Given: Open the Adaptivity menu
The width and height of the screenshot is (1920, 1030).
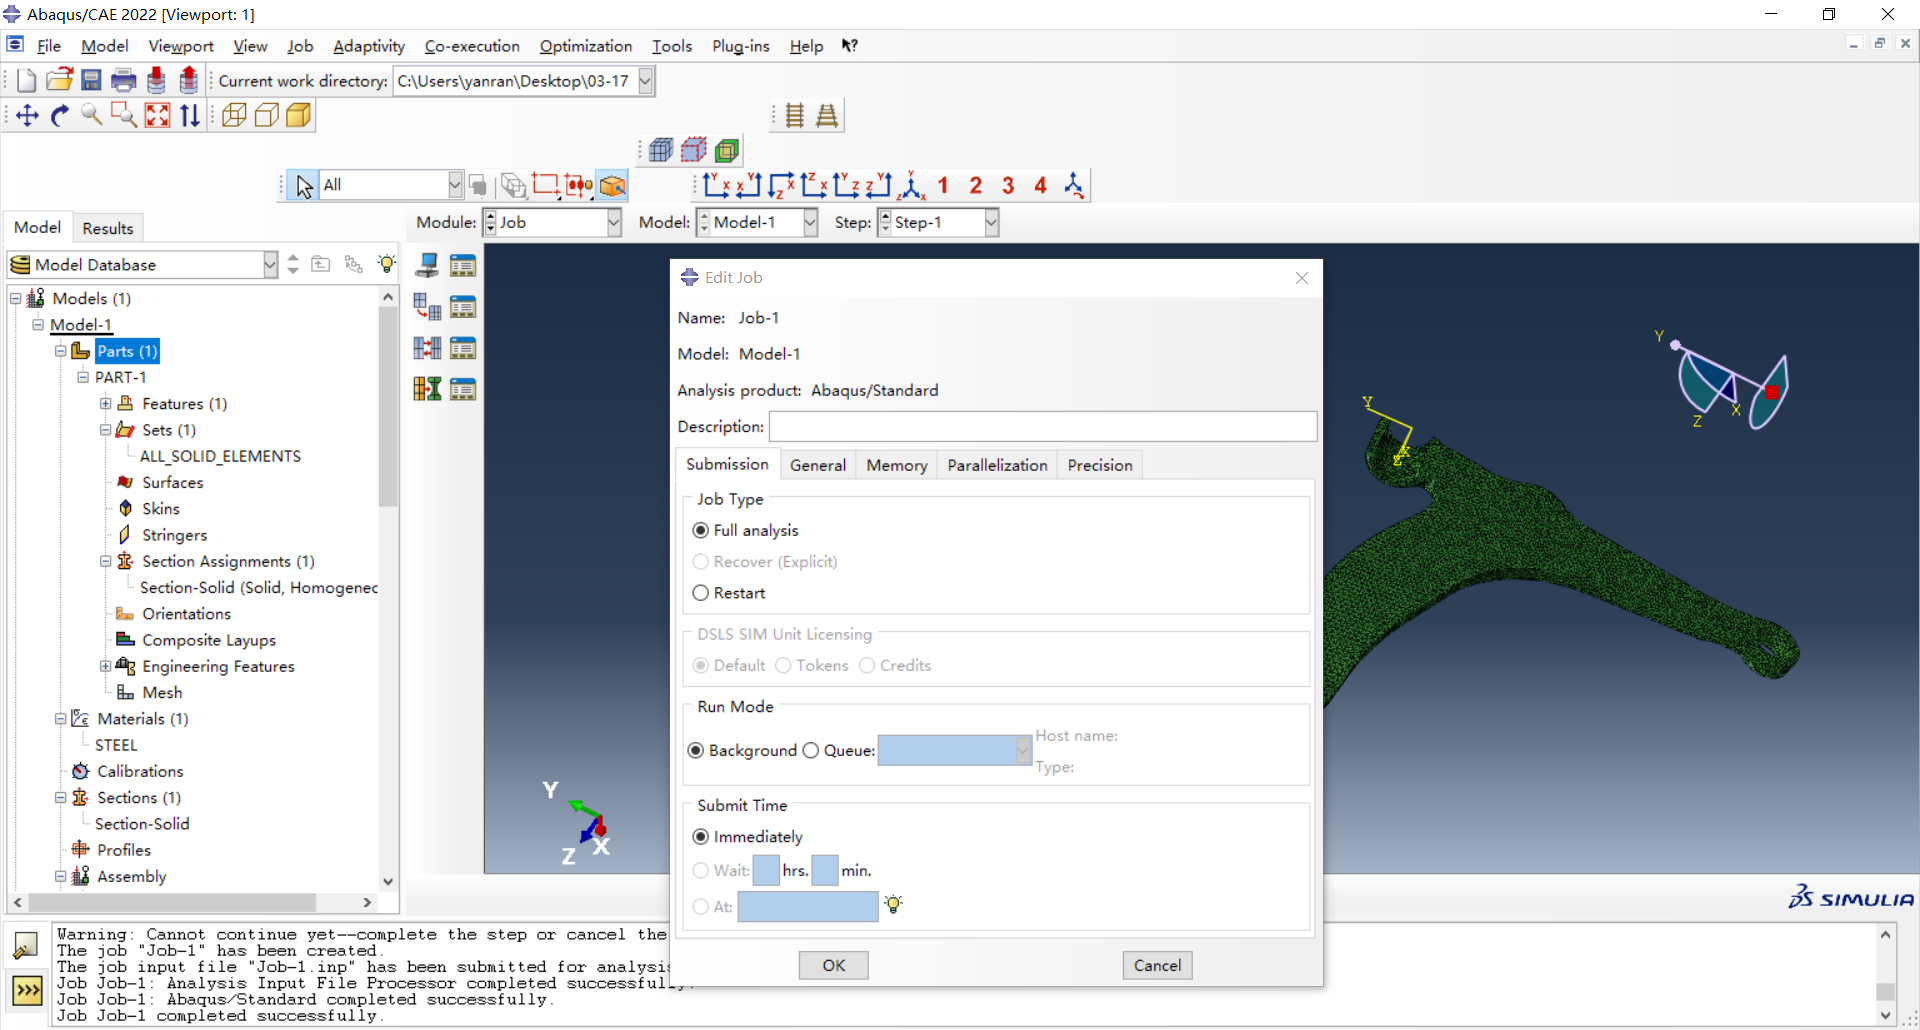Looking at the screenshot, I should pos(369,46).
